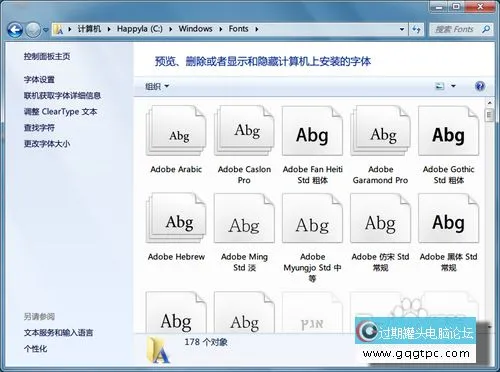
Task: Open help with the blue question icon
Action: pyautogui.click(x=479, y=86)
